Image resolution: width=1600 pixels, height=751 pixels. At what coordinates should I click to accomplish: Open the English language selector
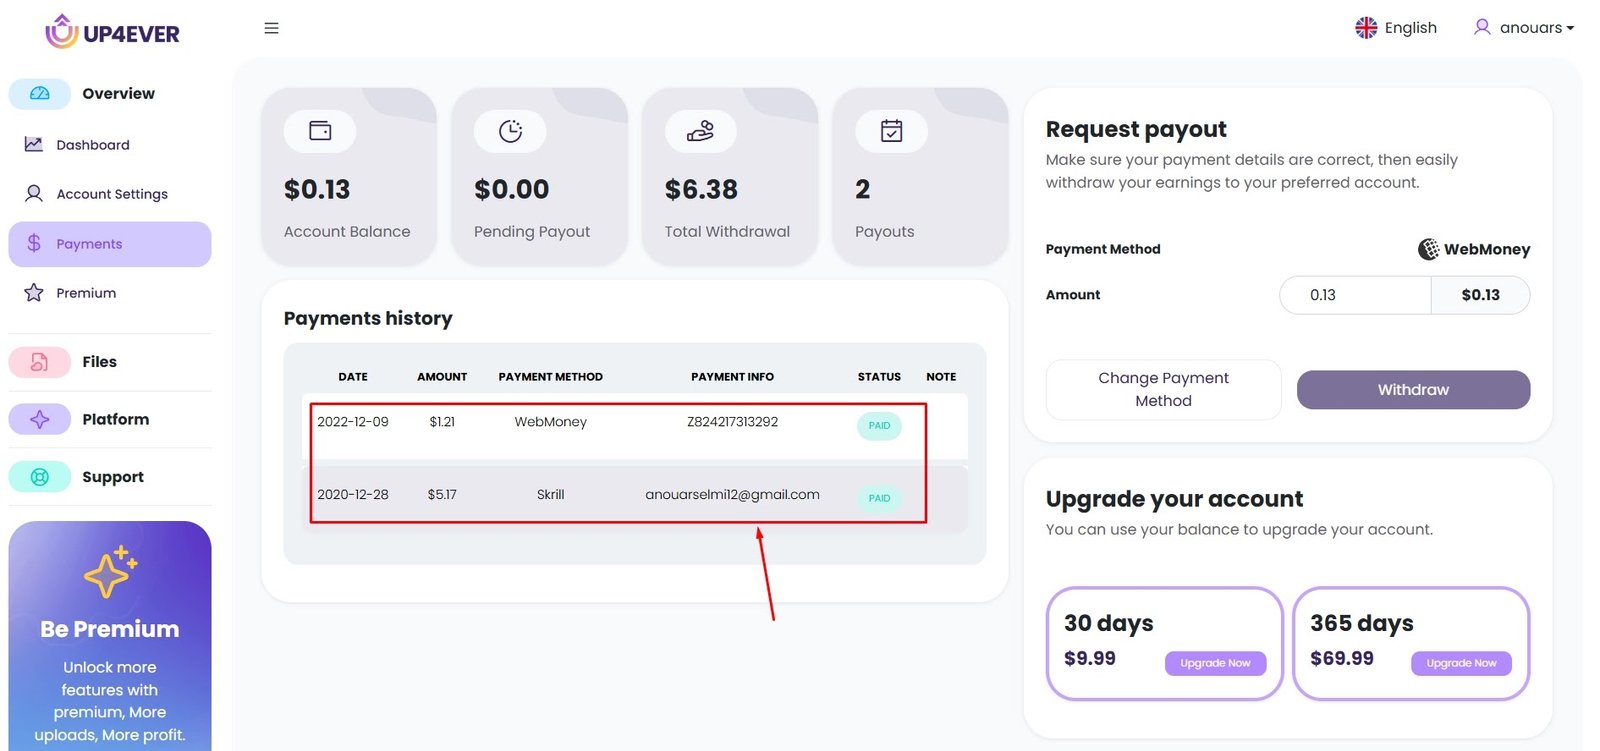[1396, 28]
